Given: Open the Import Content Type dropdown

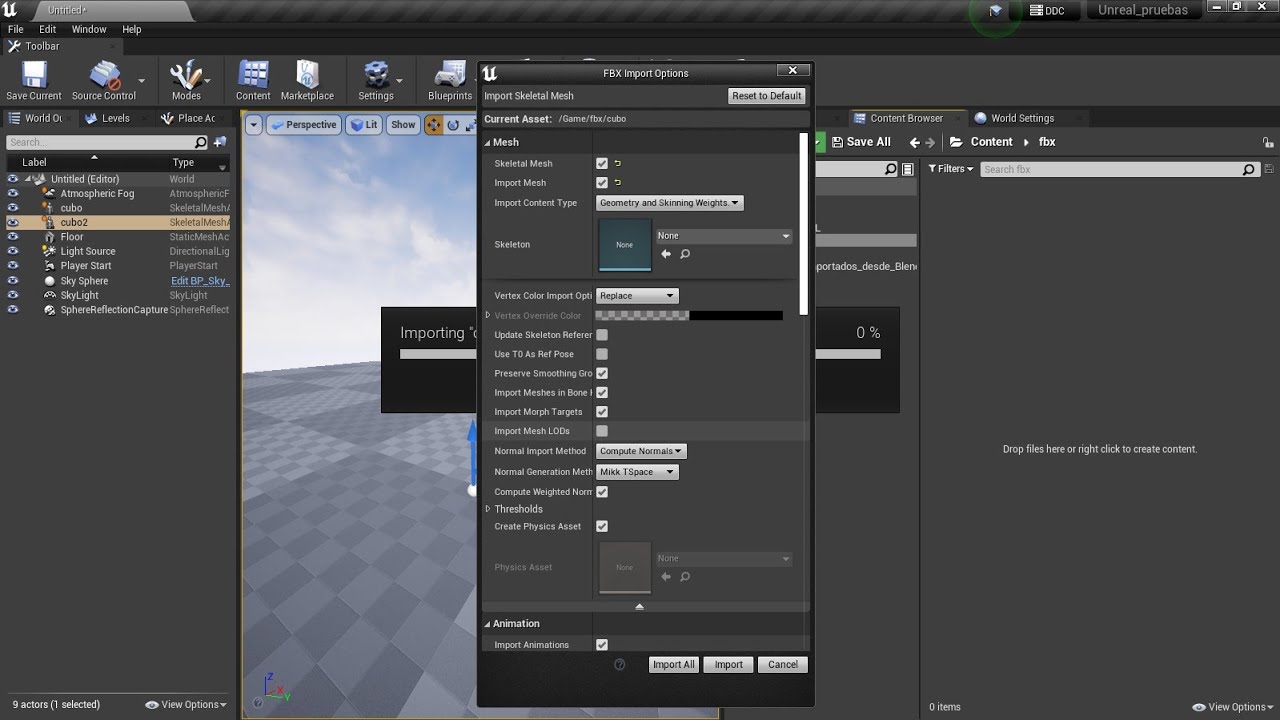Looking at the screenshot, I should point(669,203).
